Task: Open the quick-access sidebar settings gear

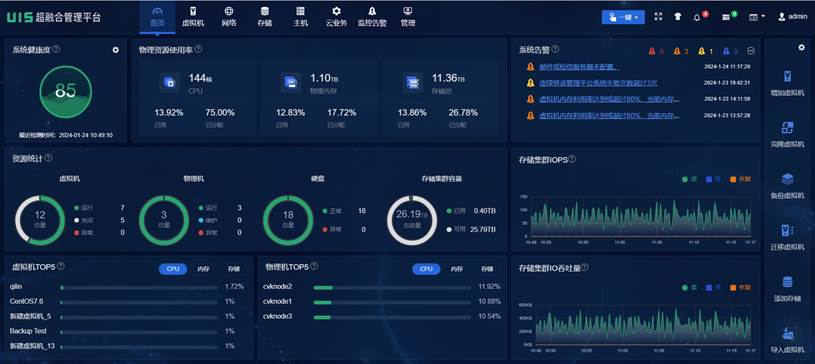Action: point(801,48)
